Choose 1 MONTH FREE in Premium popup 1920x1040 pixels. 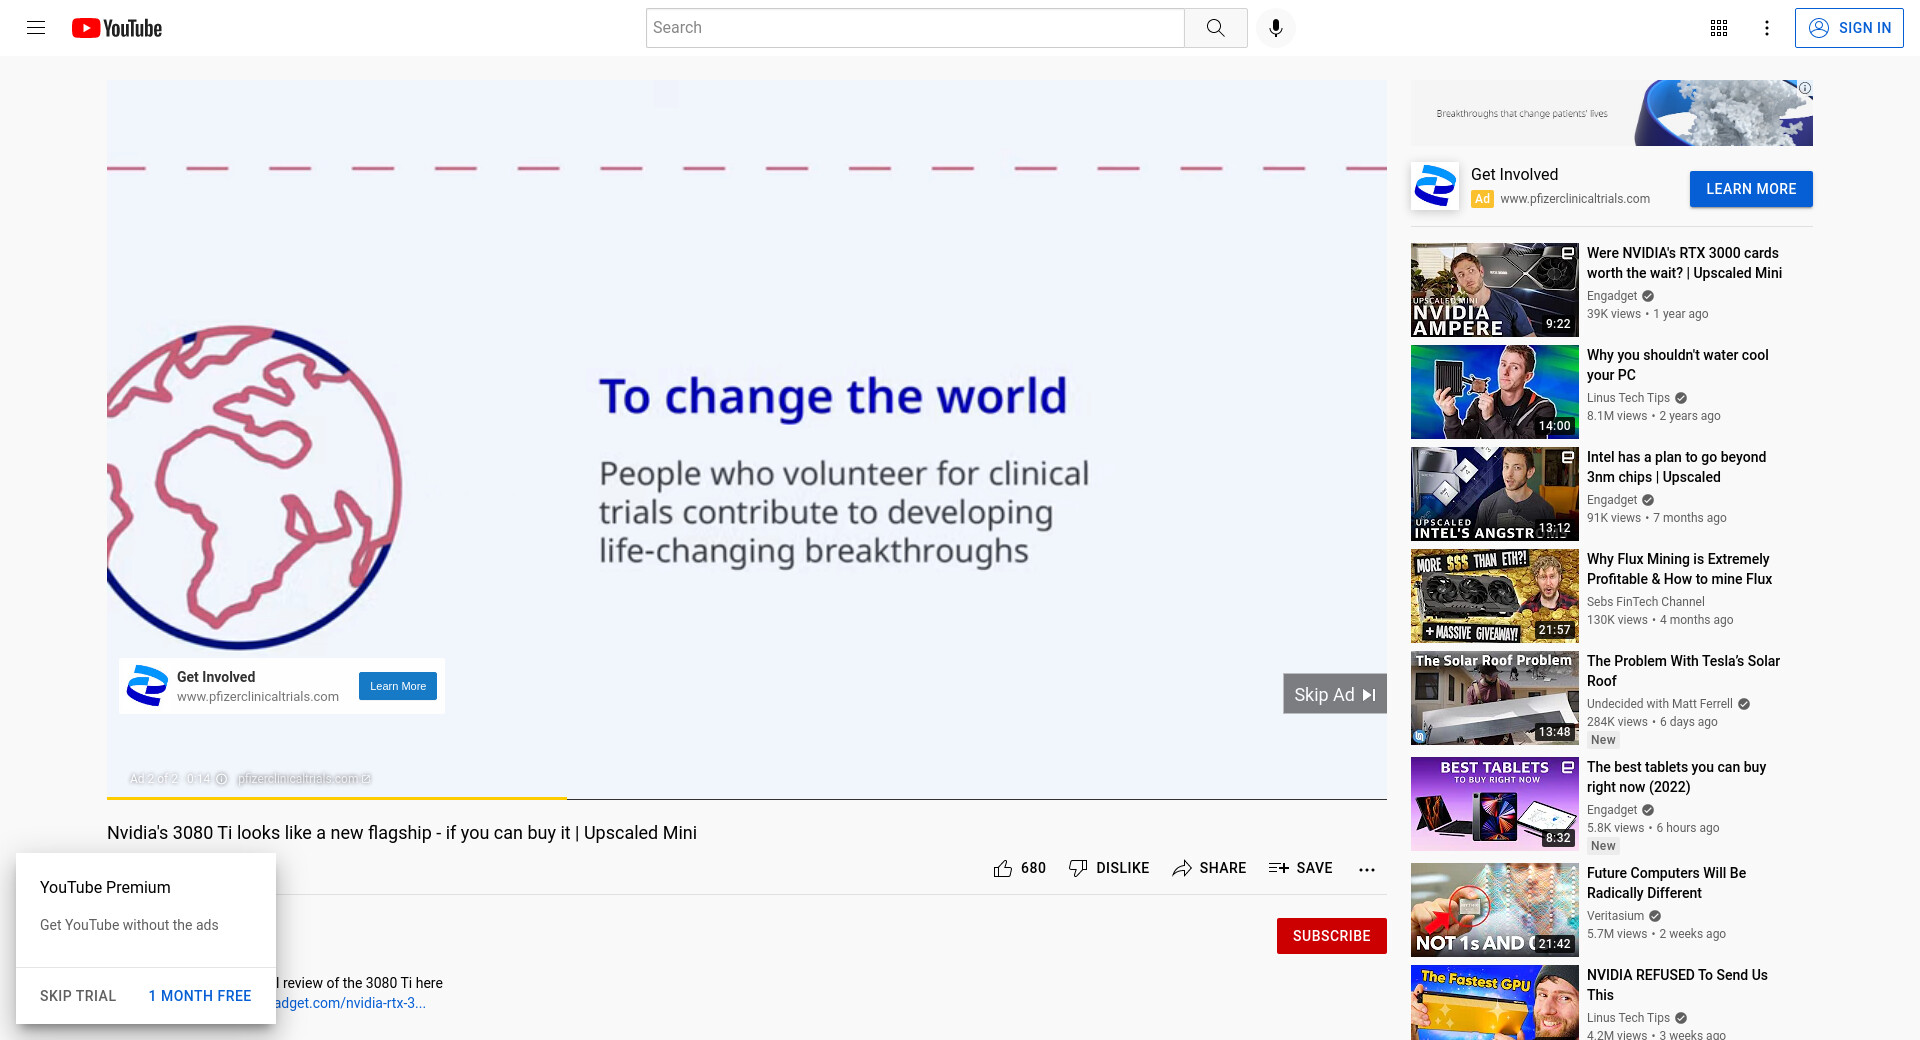pos(200,996)
